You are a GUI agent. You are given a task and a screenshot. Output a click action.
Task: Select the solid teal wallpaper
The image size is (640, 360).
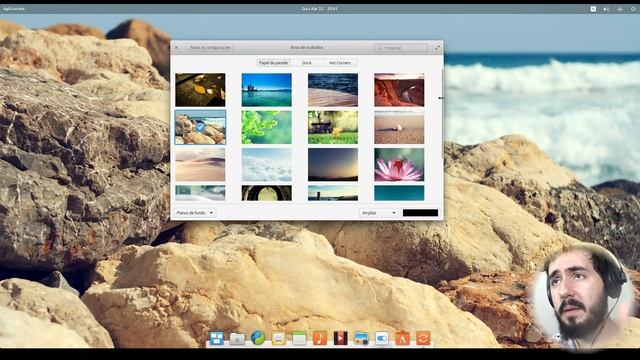pos(399,193)
